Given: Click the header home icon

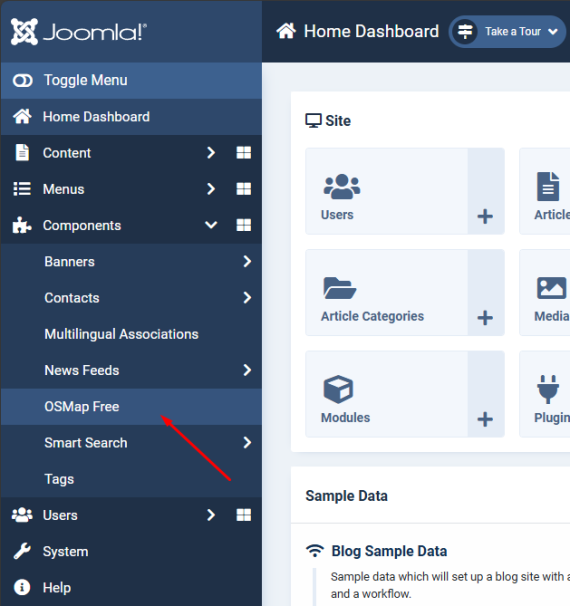Looking at the screenshot, I should coord(286,31).
